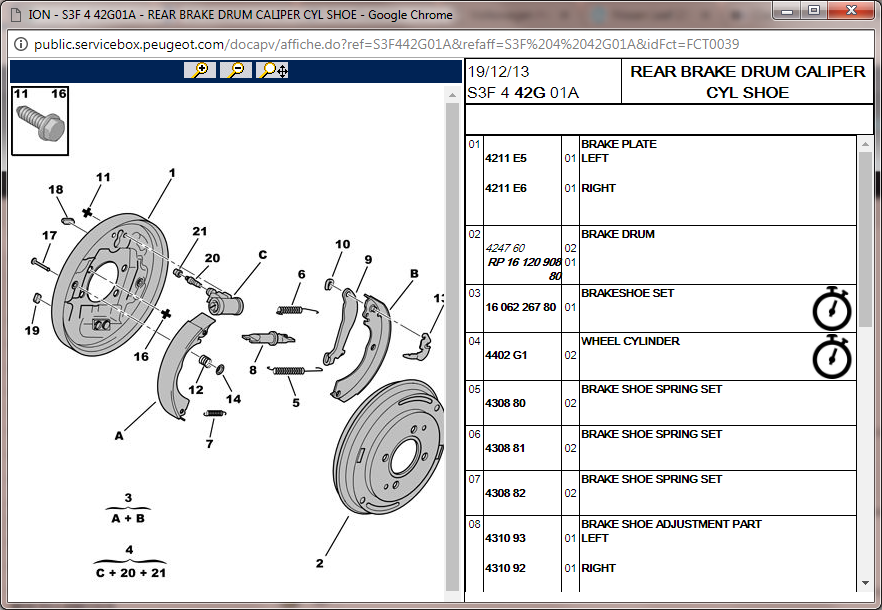Click BRAKE SHOE SPRING SET in row 07

(x=651, y=479)
